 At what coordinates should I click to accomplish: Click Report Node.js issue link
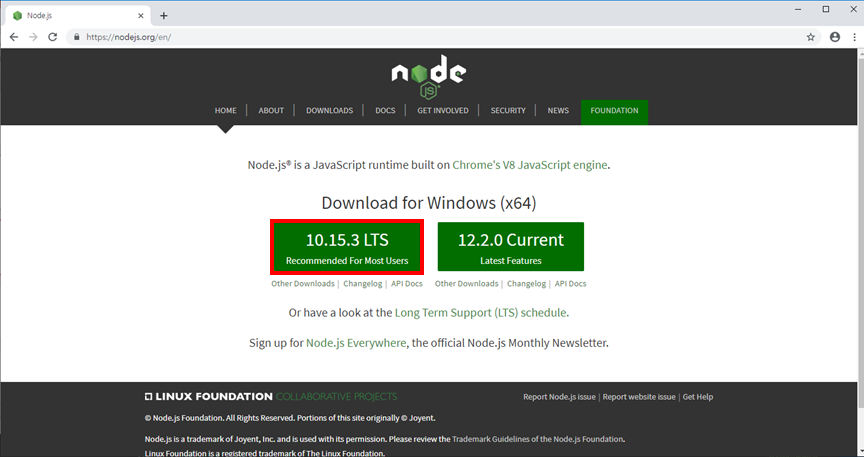559,397
